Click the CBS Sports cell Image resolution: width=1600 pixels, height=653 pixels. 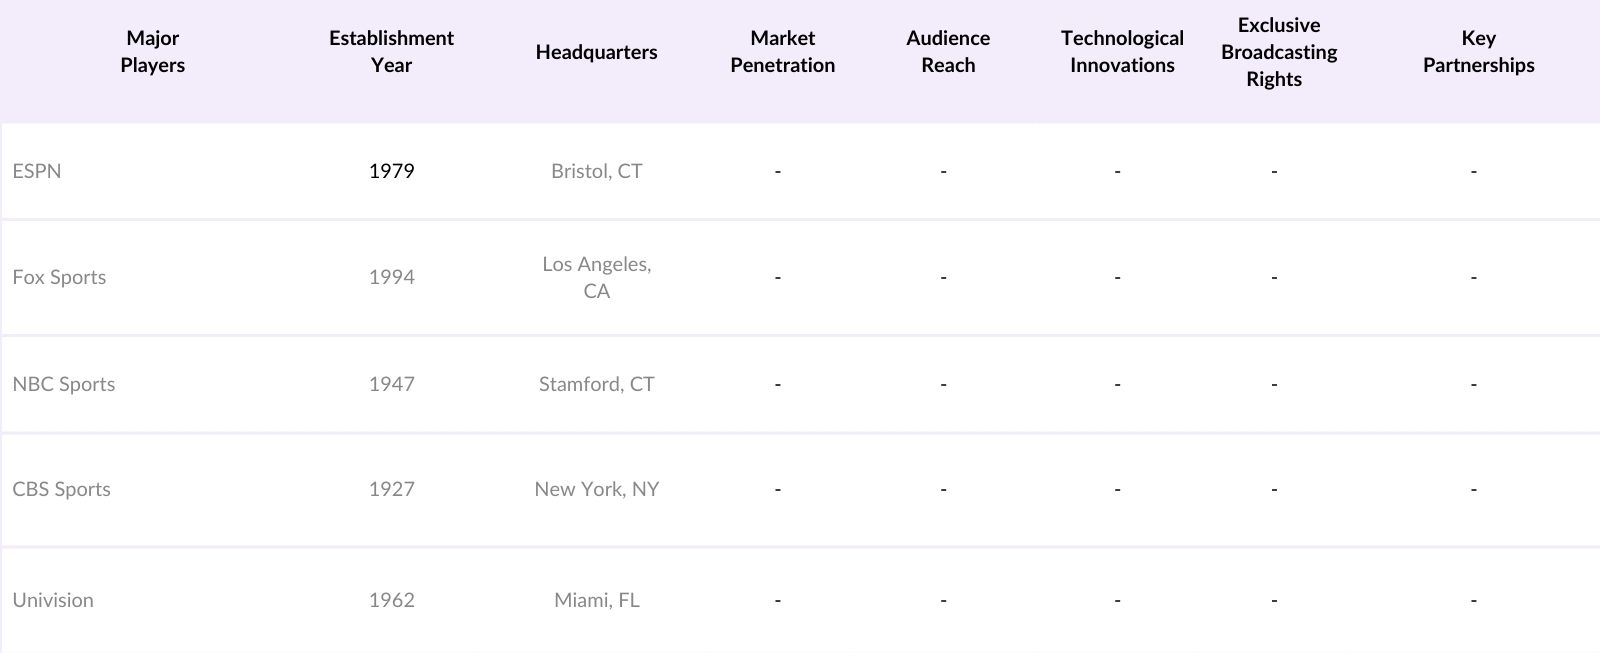pyautogui.click(x=62, y=489)
